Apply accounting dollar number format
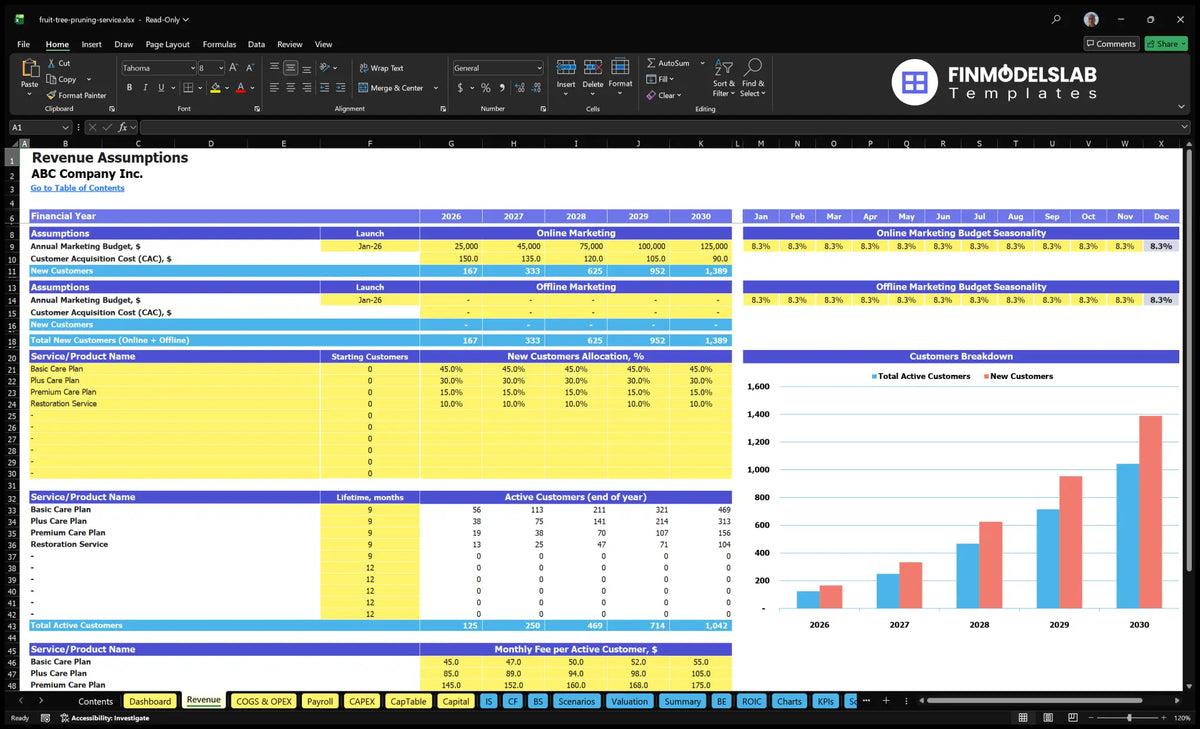Image resolution: width=1200 pixels, height=729 pixels. click(460, 88)
